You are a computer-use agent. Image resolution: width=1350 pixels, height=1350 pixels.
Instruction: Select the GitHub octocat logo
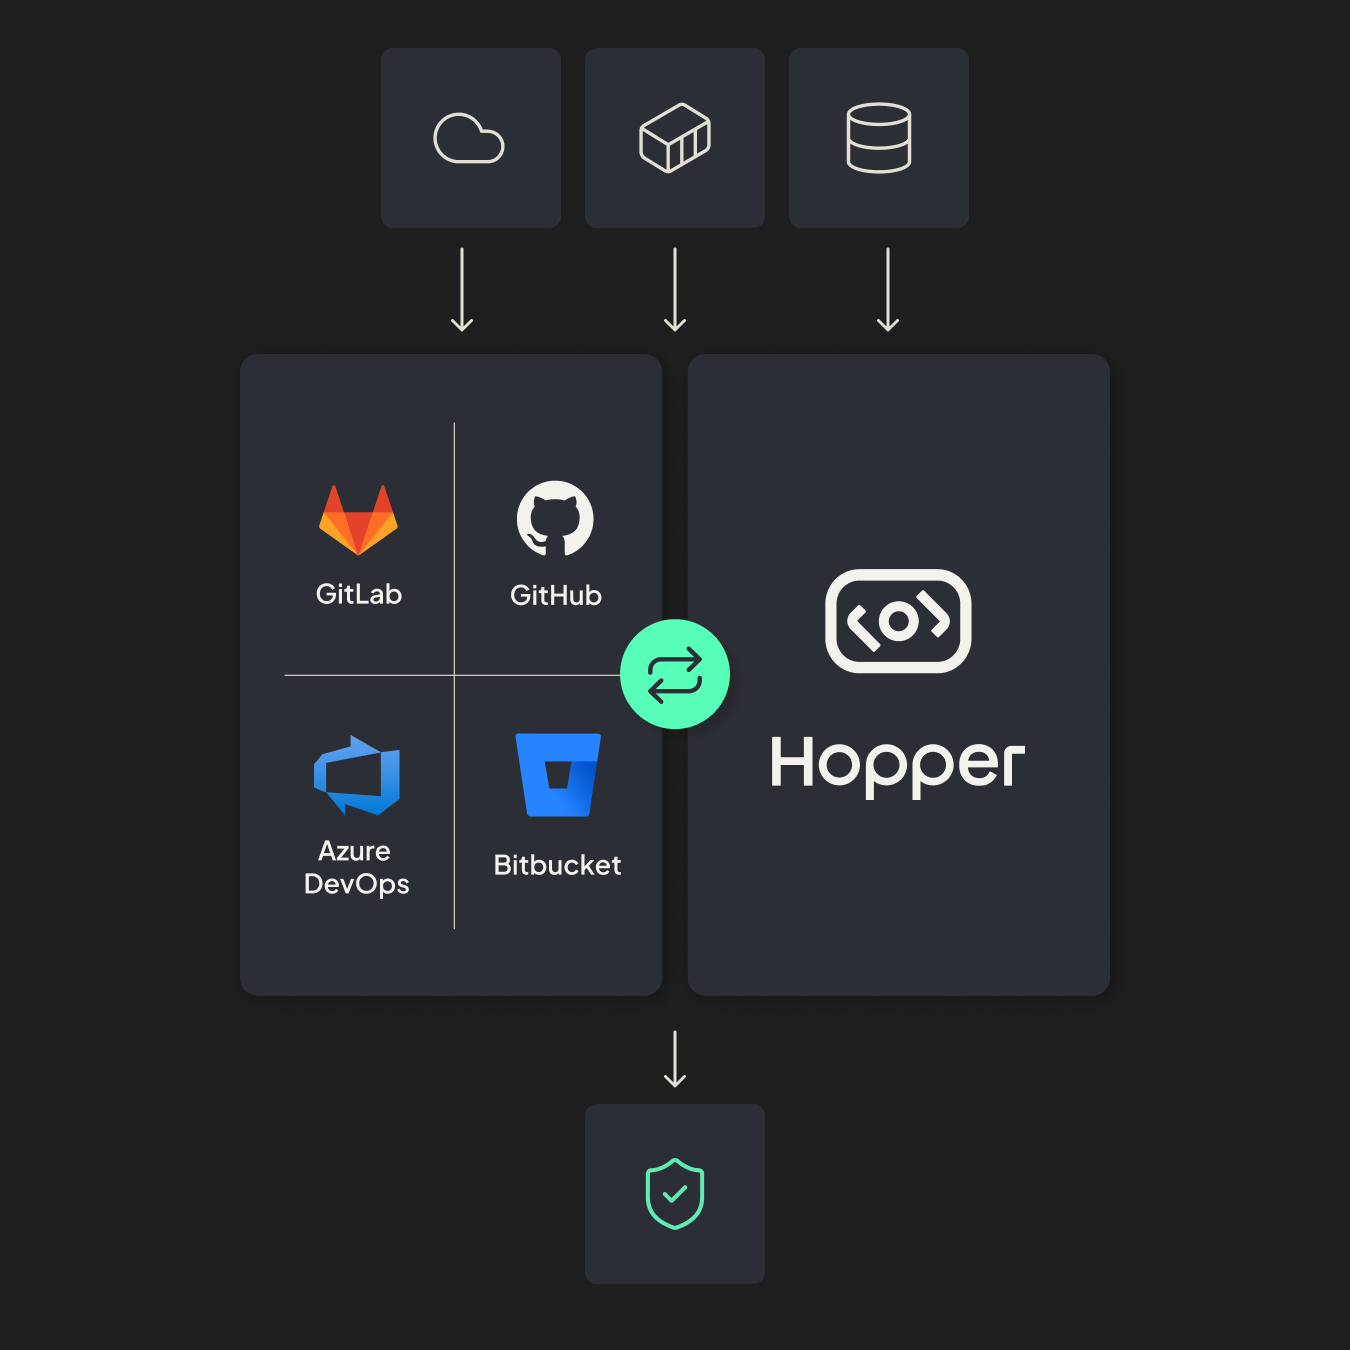[x=555, y=518]
